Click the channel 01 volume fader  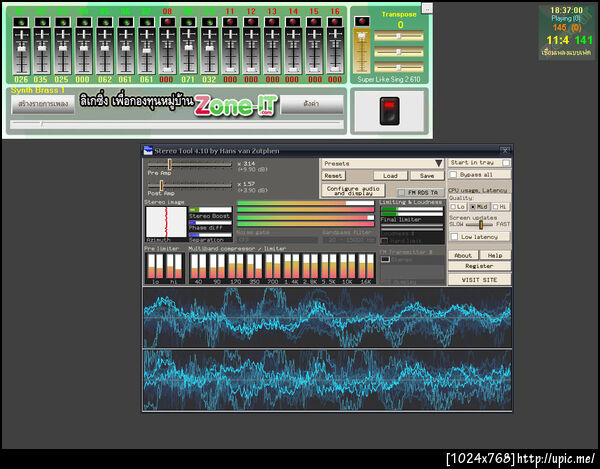(x=21, y=49)
